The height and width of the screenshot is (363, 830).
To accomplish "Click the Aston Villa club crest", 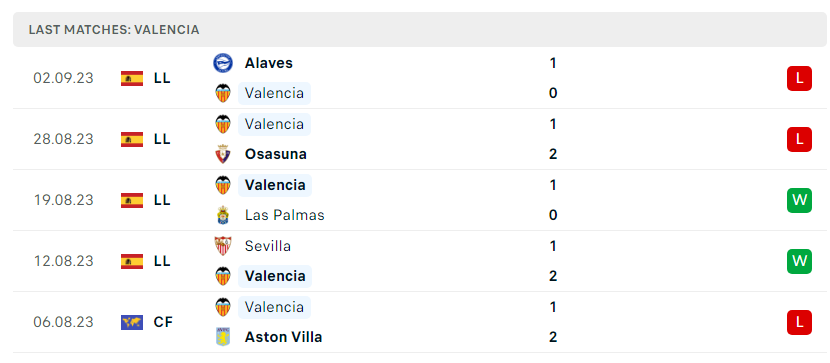I will coord(223,337).
